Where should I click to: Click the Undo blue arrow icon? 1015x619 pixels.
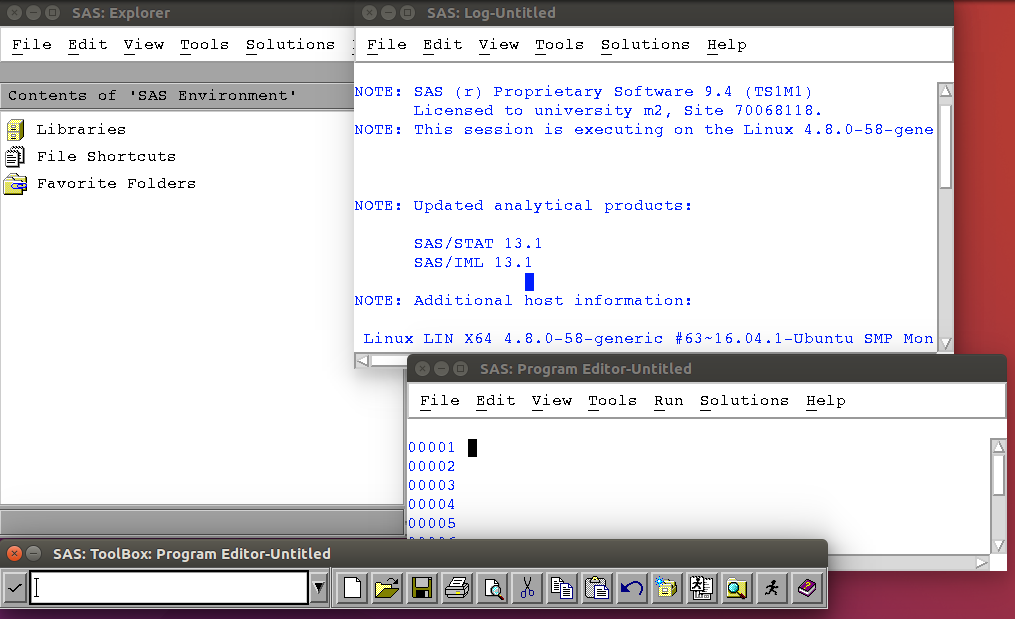point(632,588)
